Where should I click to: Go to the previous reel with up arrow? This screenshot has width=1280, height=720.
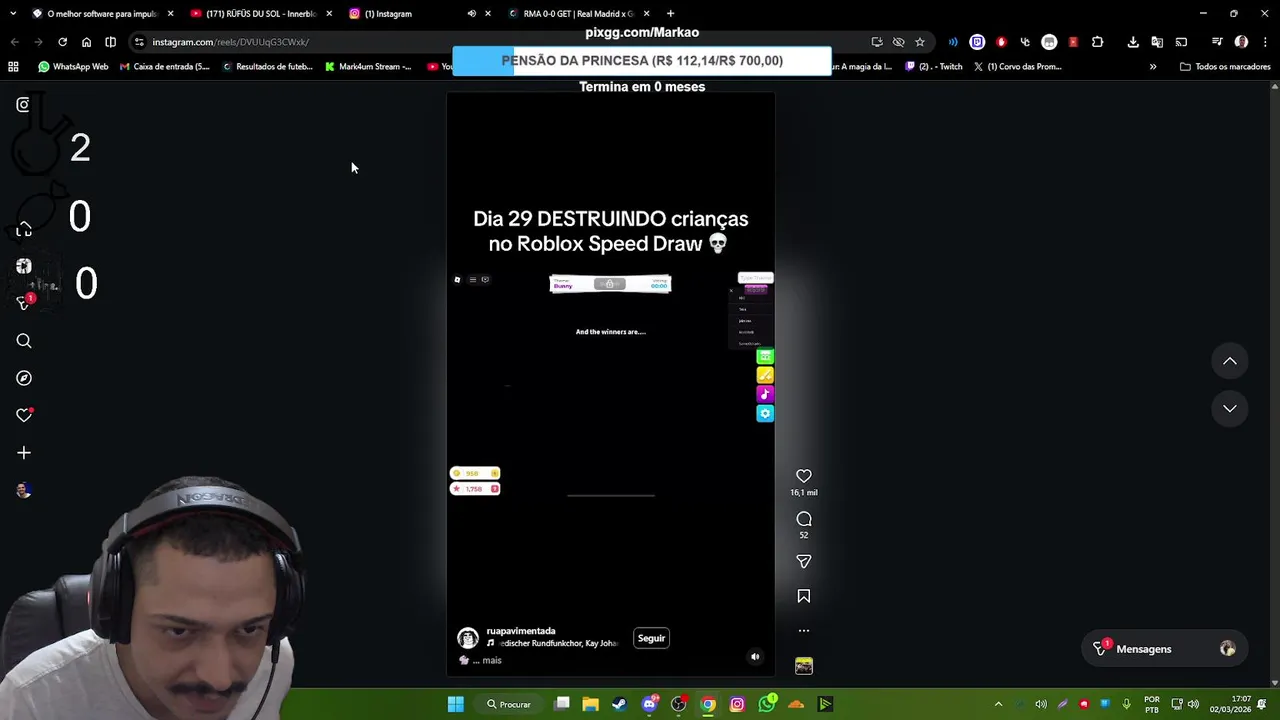(x=1230, y=361)
